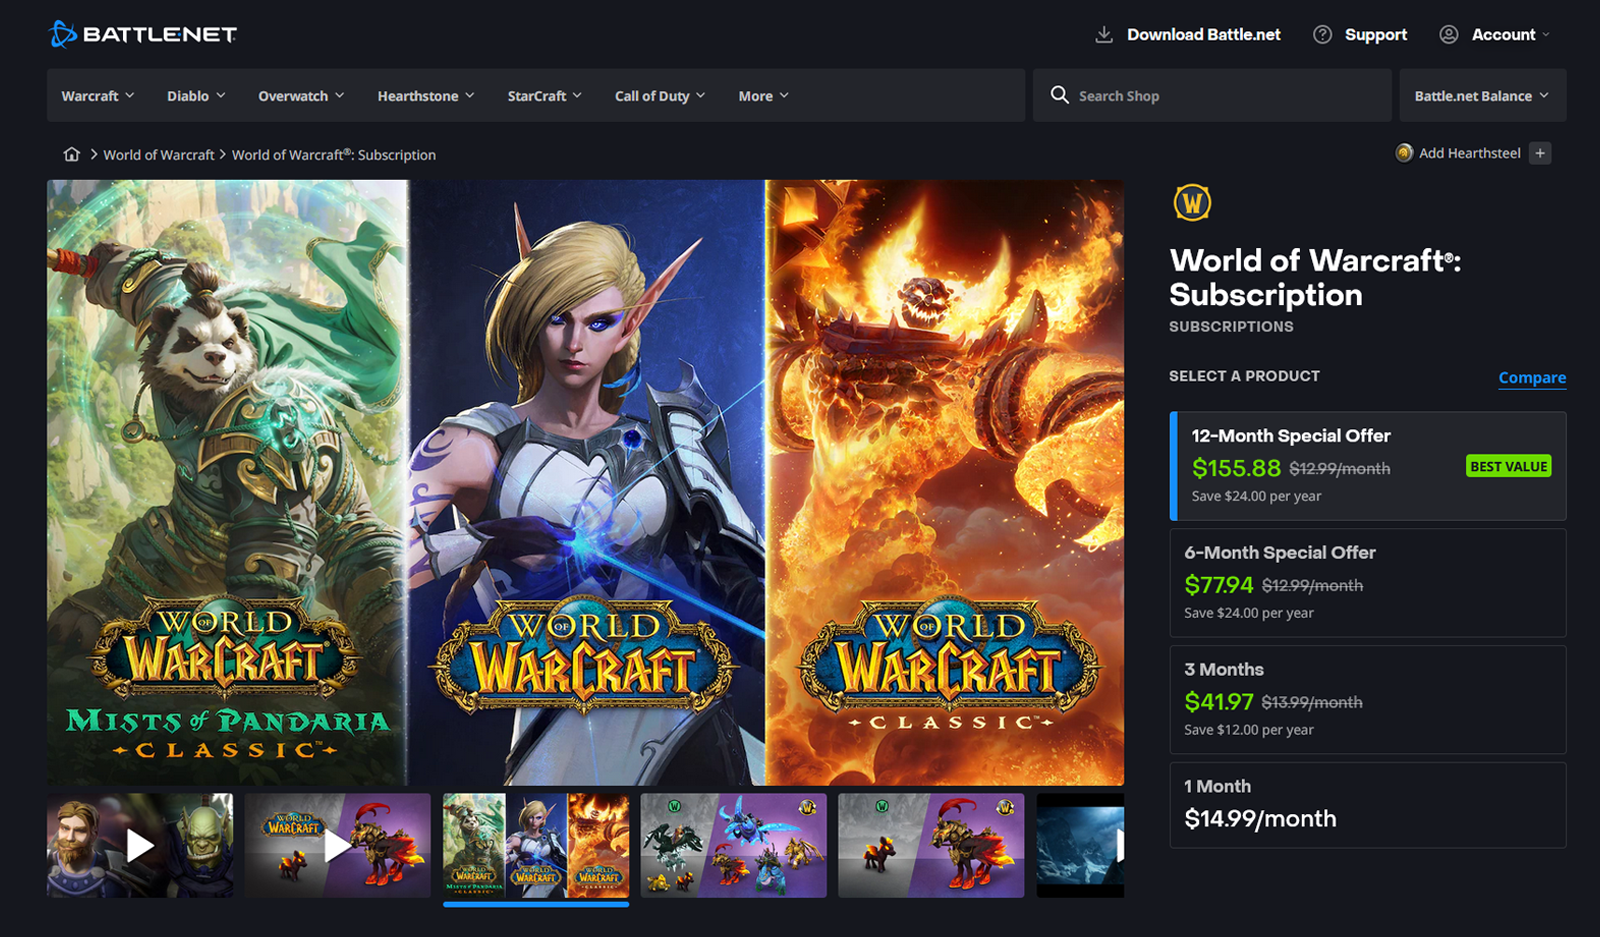This screenshot has height=937, width=1600.
Task: Click the Battle.net logo
Action: (143, 34)
